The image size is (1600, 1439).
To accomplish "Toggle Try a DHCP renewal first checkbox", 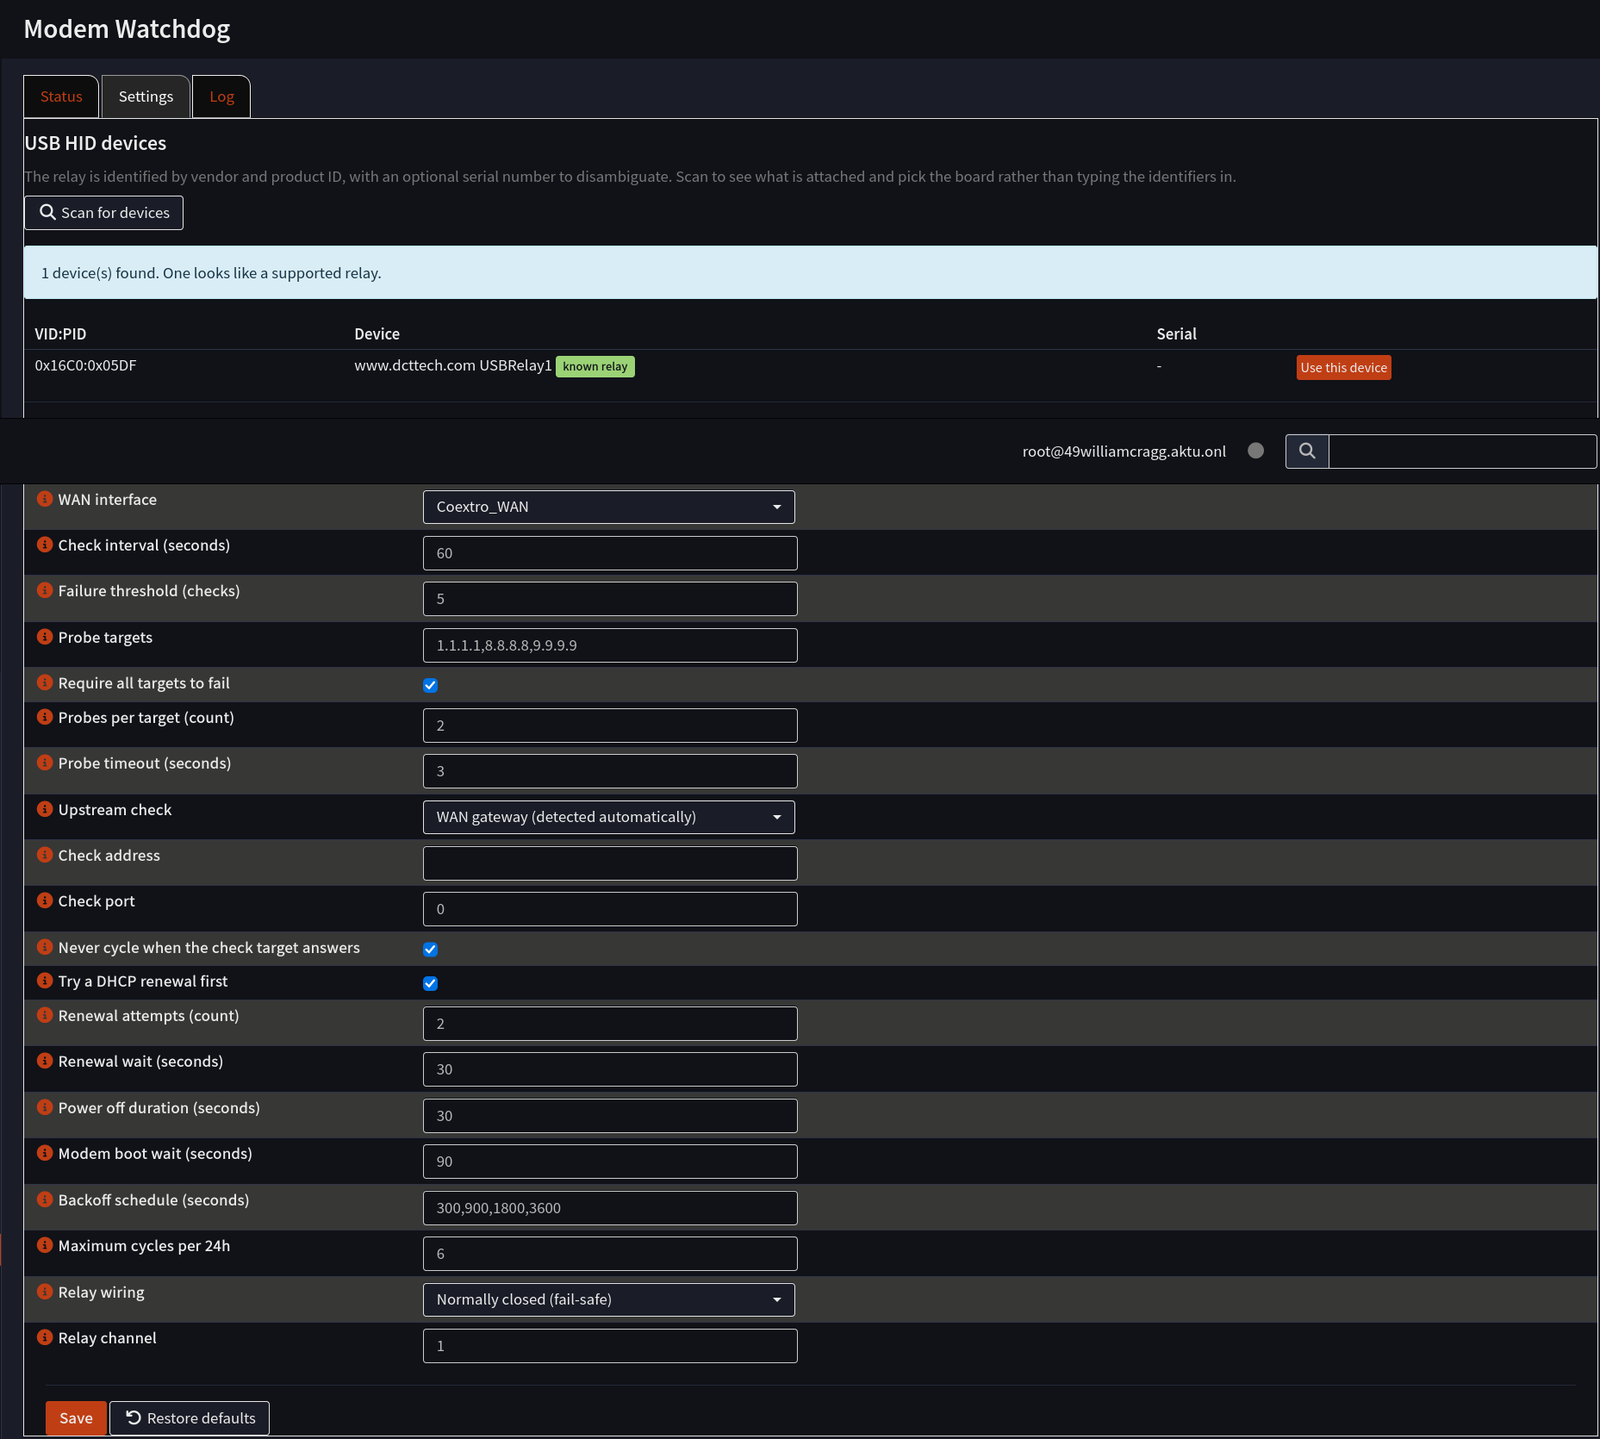I will [430, 983].
